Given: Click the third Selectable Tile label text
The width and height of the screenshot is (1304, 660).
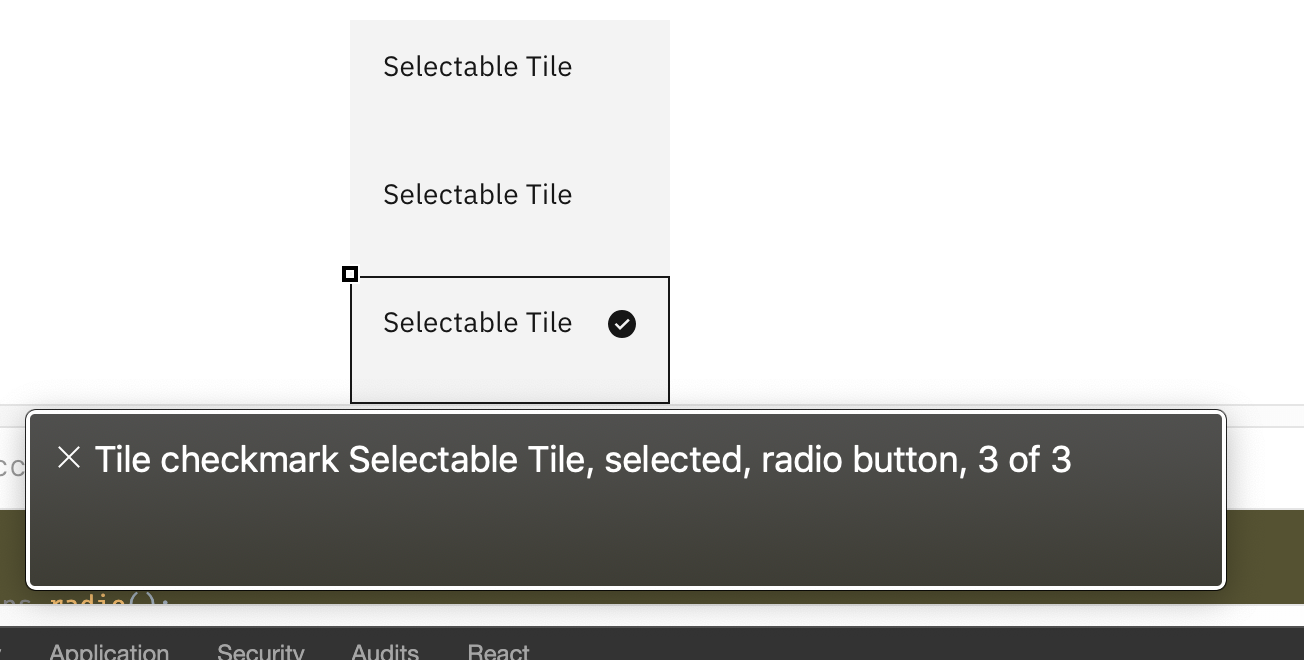Looking at the screenshot, I should click(x=477, y=322).
